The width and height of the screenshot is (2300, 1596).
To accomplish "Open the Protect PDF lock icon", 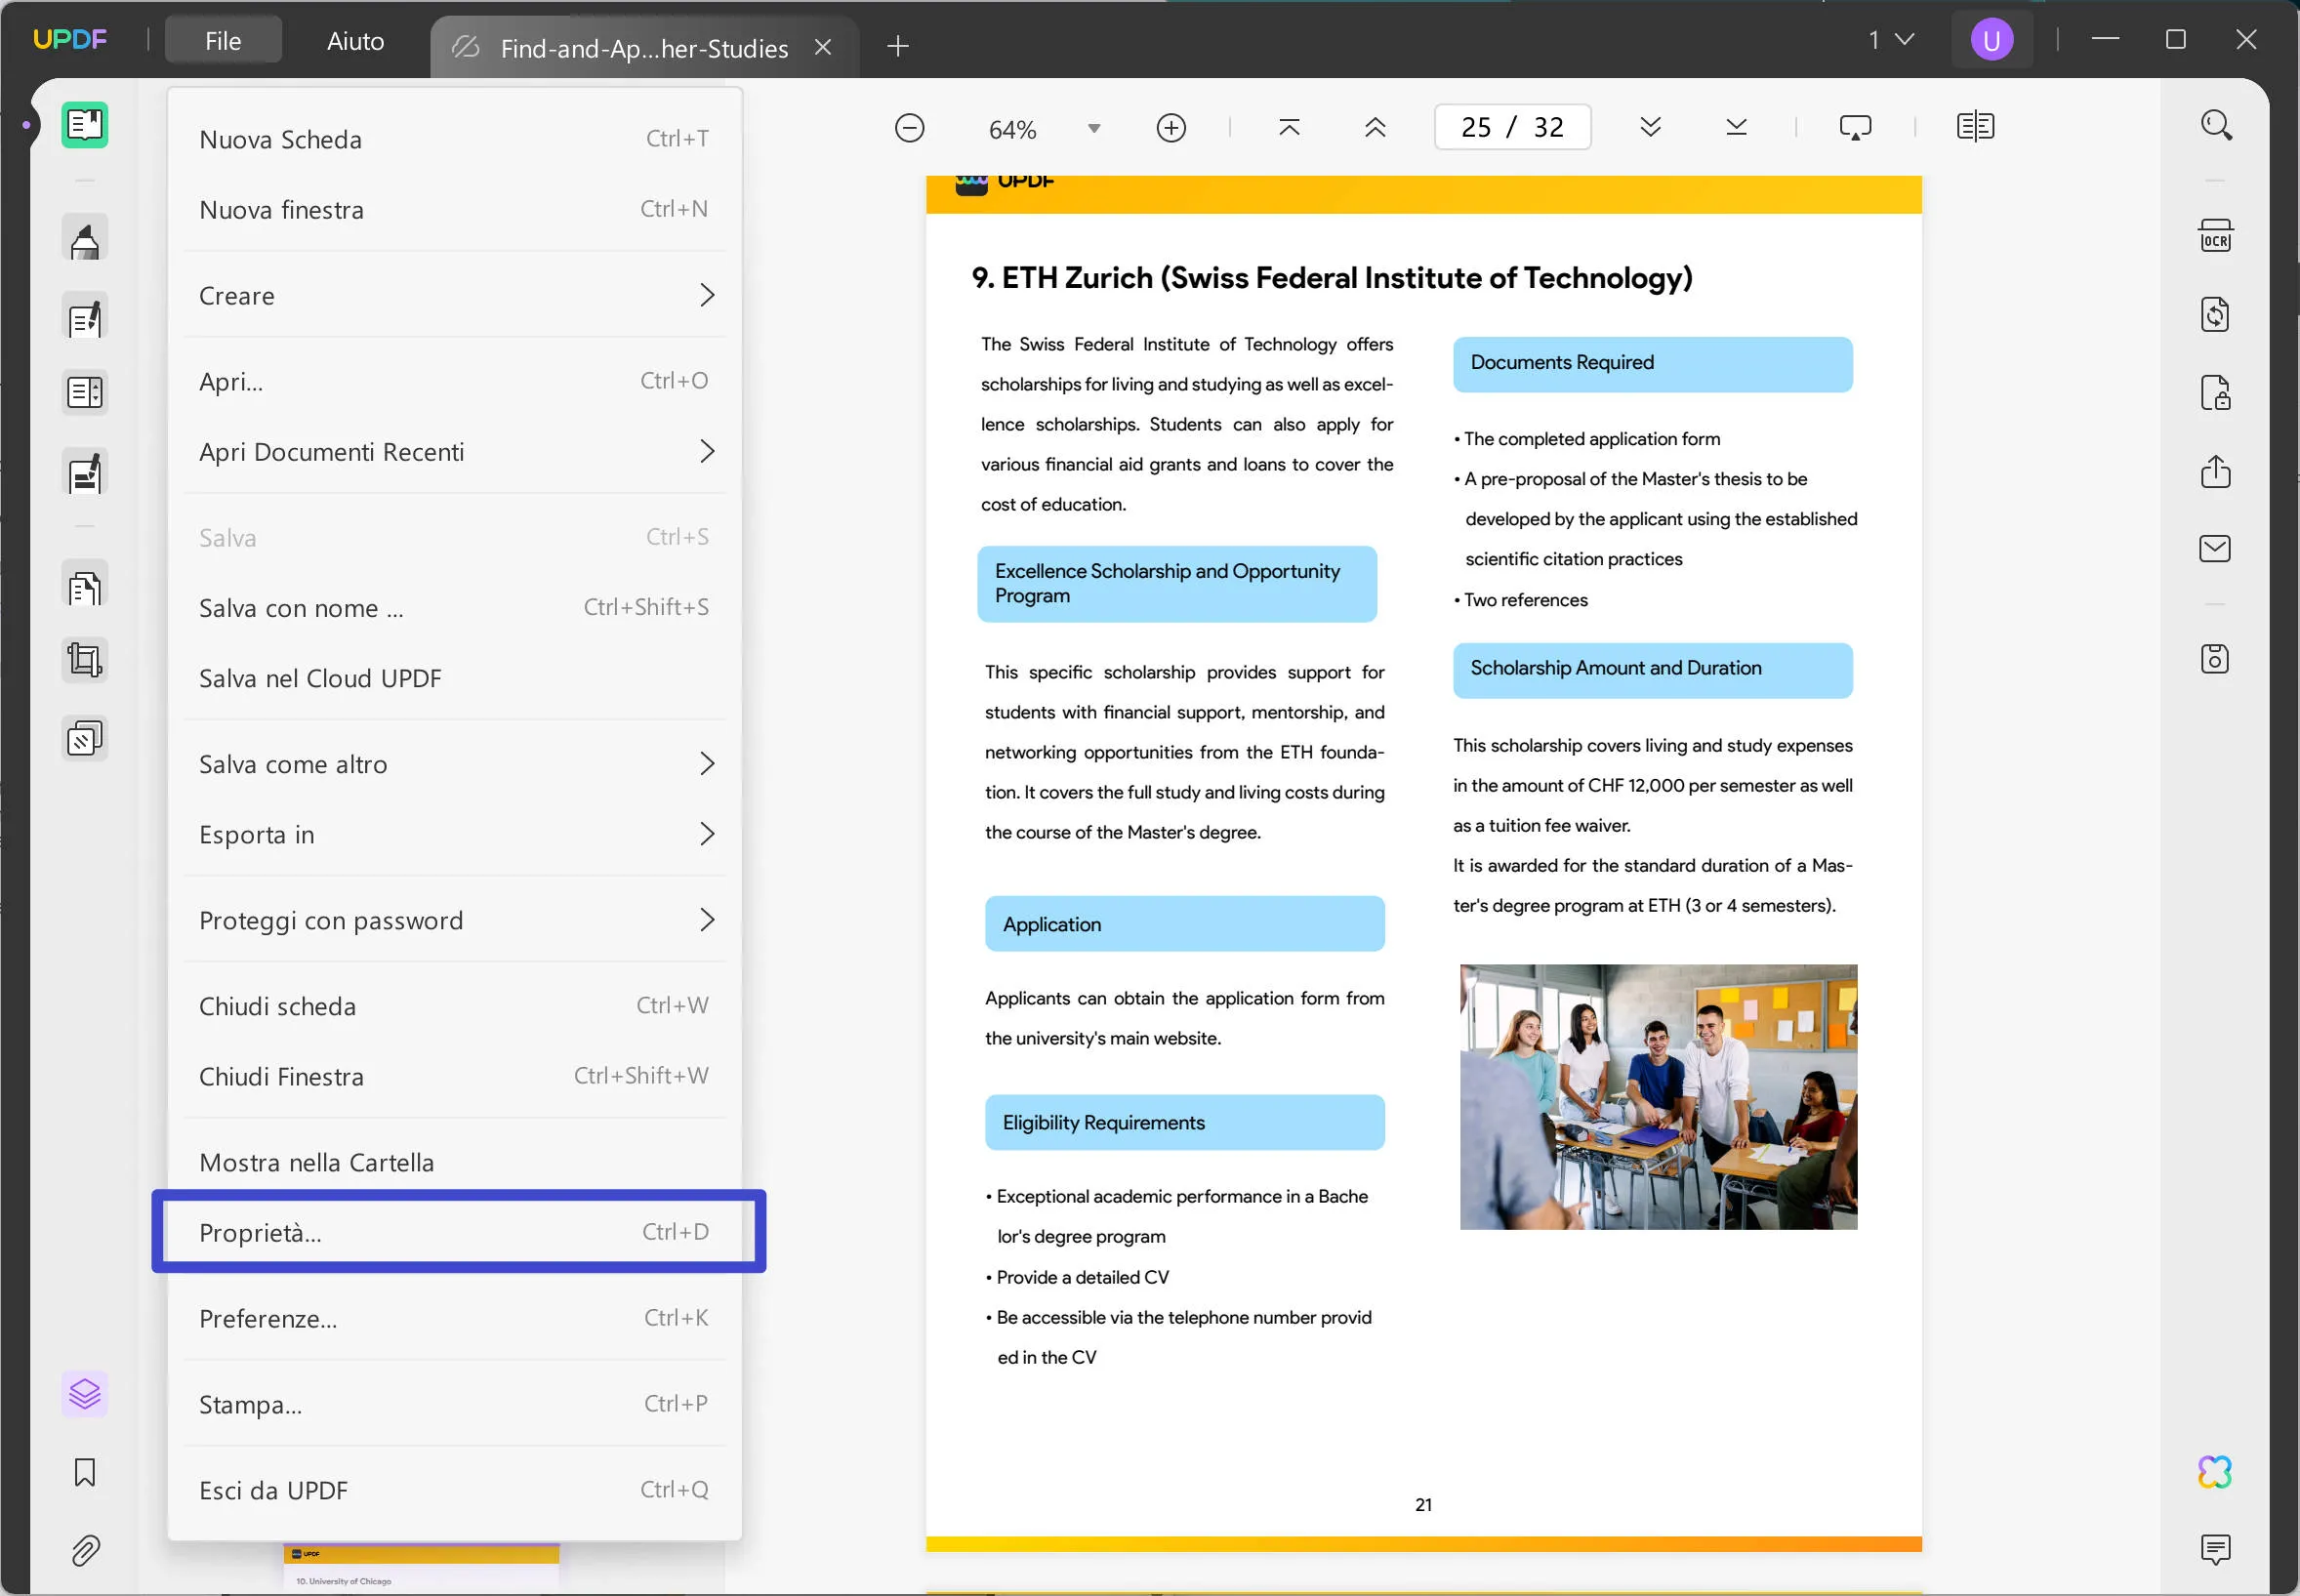I will [x=2215, y=393].
